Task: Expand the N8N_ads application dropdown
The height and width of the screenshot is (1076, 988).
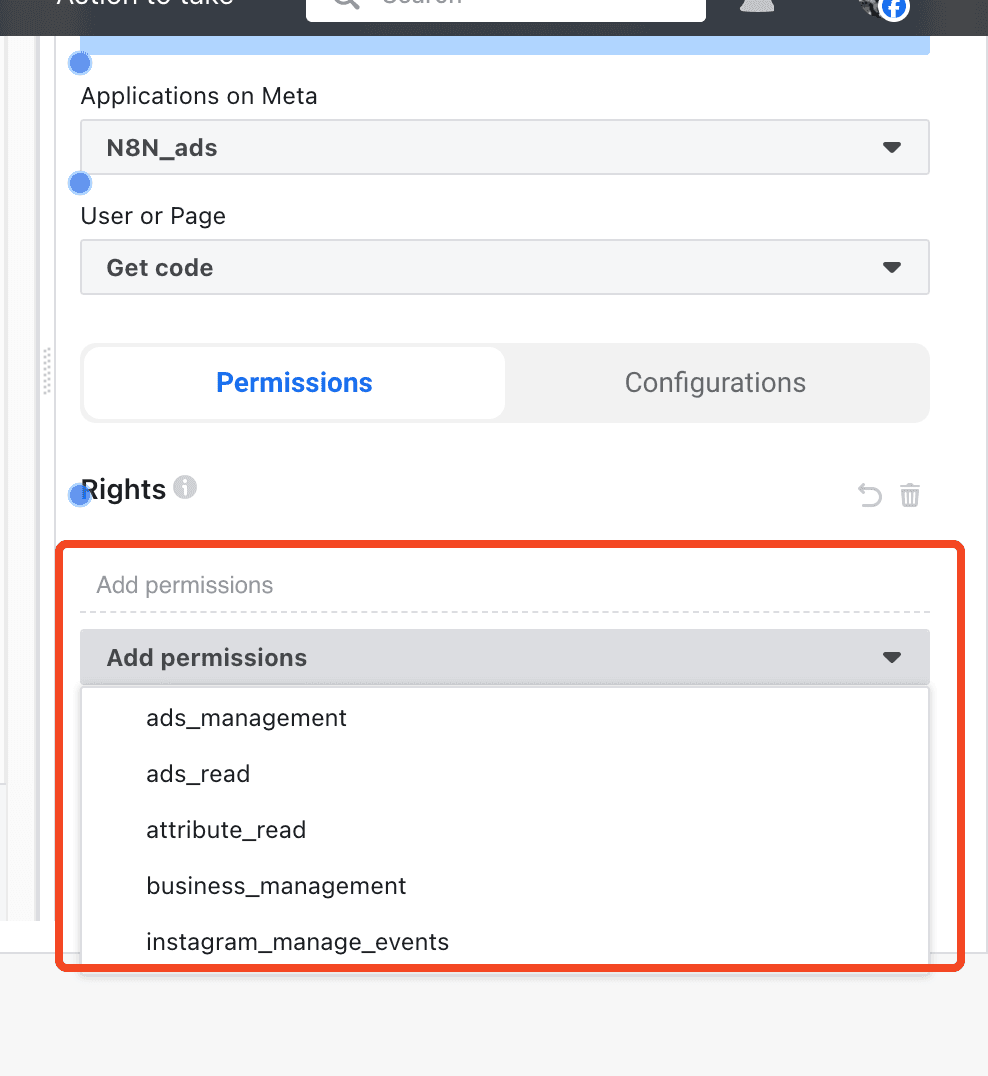Action: (505, 148)
